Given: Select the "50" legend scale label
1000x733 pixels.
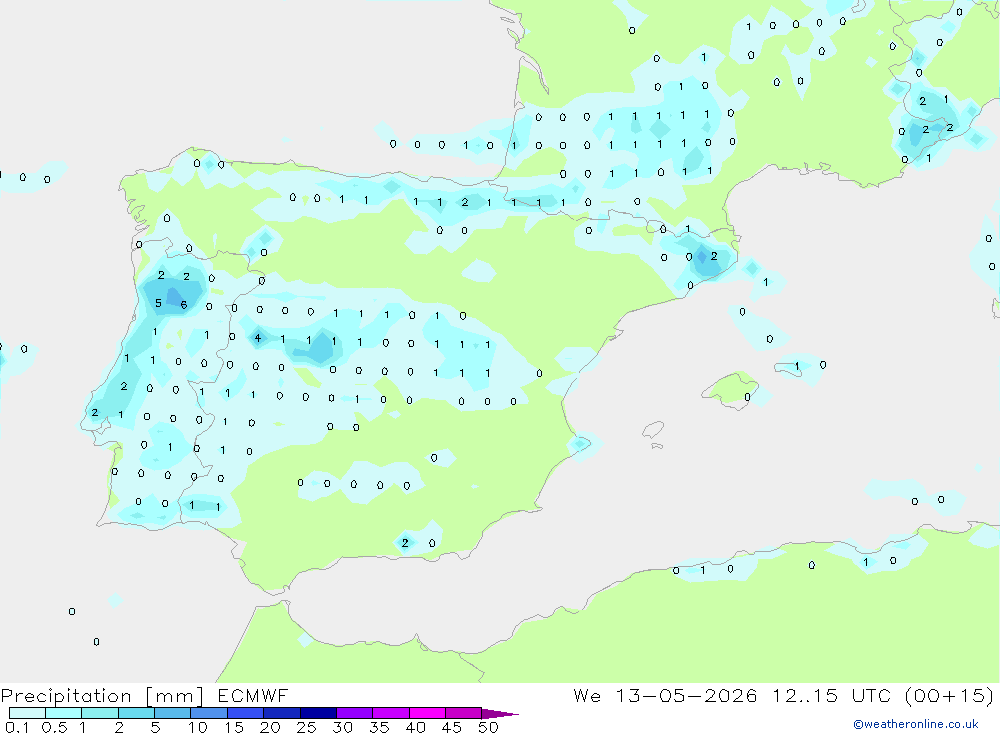Looking at the screenshot, I should coord(488,727).
